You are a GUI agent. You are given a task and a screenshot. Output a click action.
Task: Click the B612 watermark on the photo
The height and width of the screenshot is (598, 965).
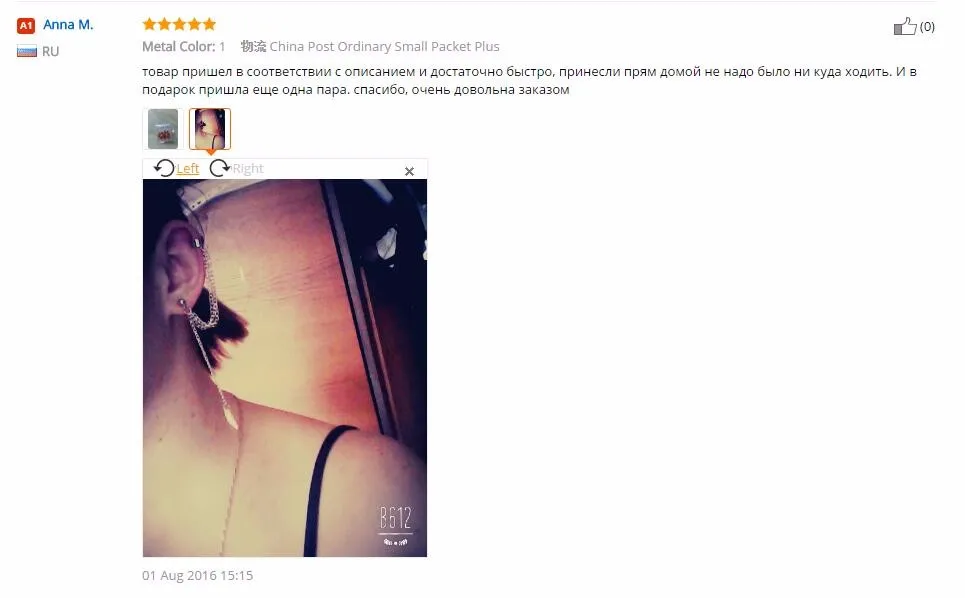(x=395, y=518)
